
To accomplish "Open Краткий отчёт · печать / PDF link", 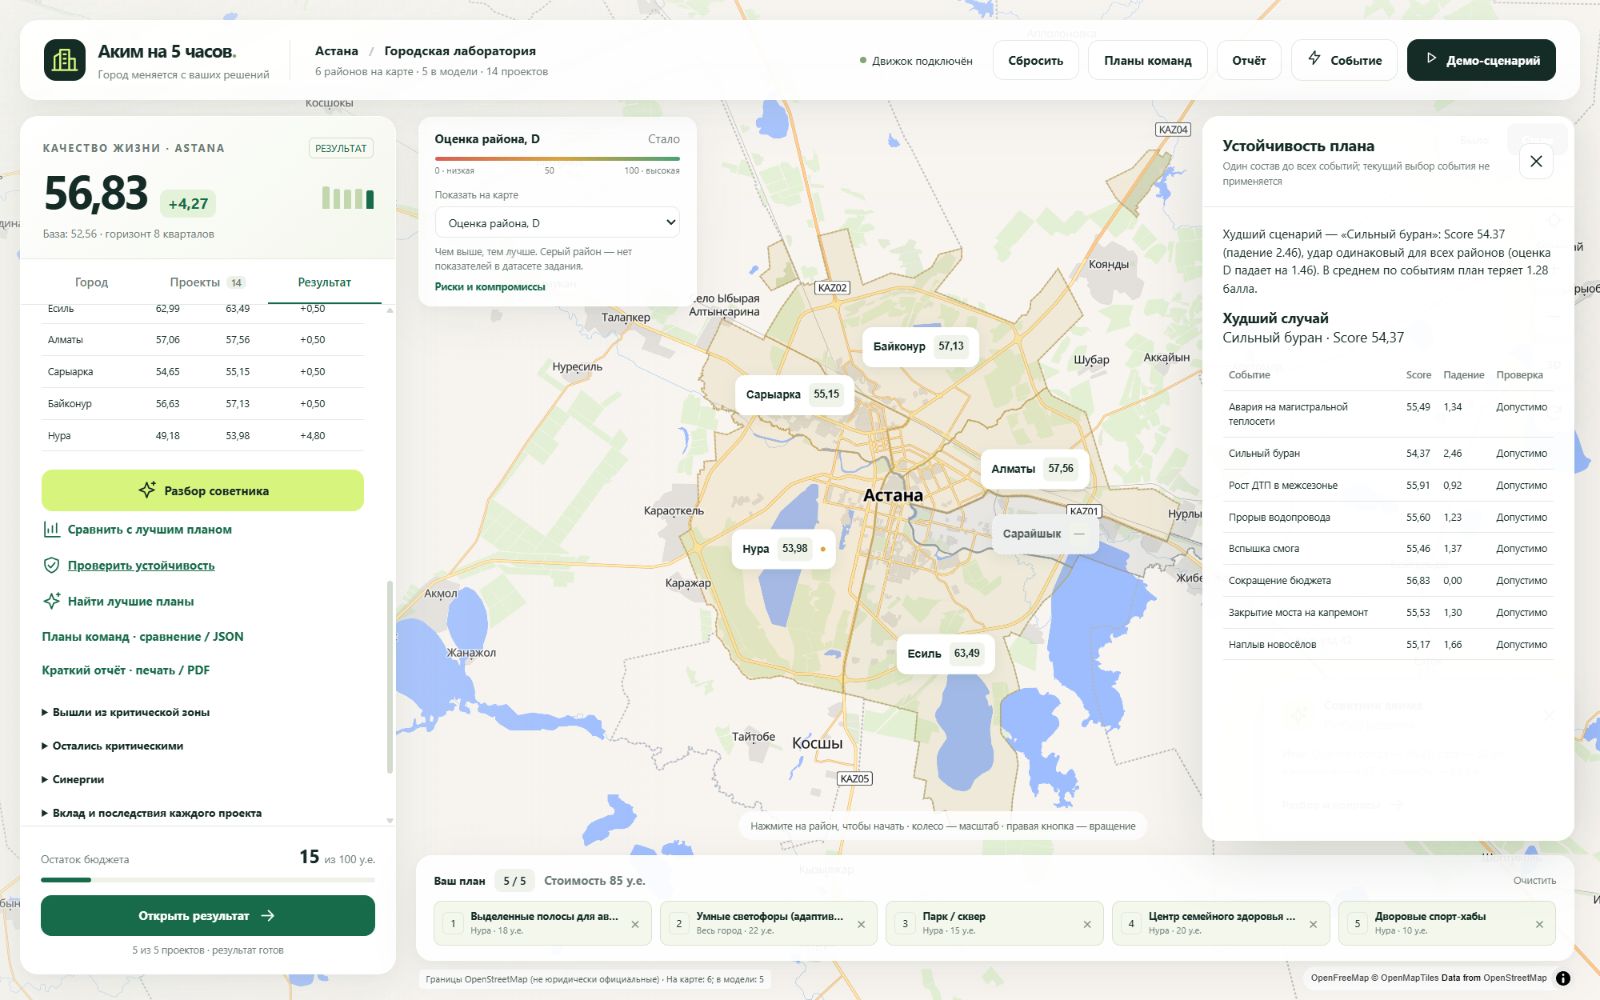I will [x=126, y=670].
